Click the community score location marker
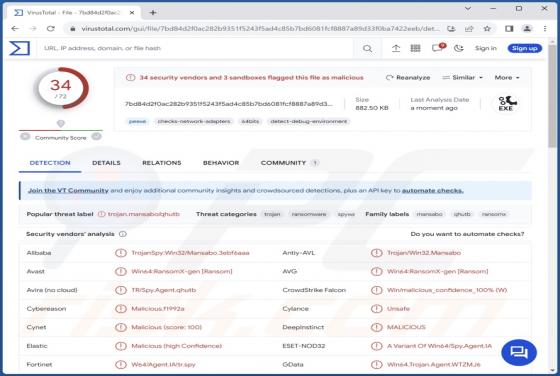Screen dimensions: 560x376 [61, 124]
